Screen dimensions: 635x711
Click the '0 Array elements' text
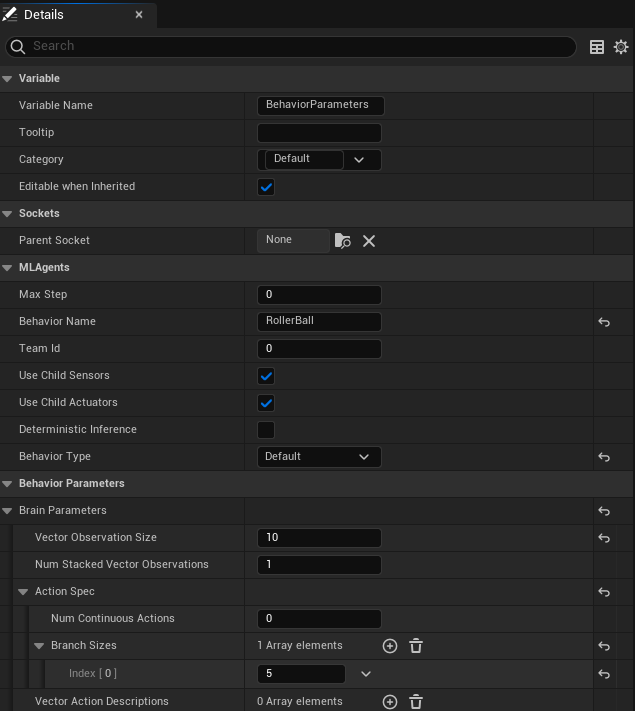(x=299, y=701)
